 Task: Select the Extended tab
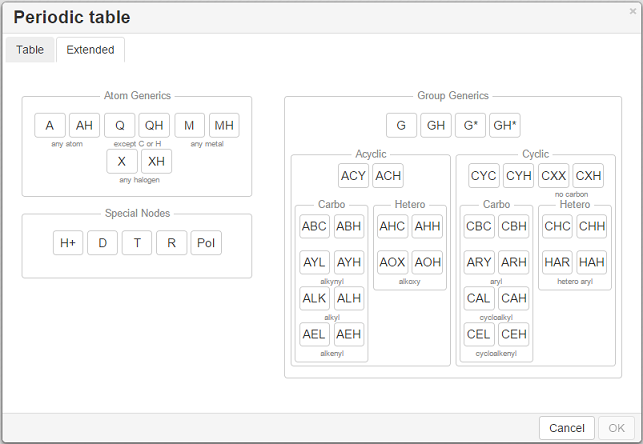pyautogui.click(x=90, y=50)
